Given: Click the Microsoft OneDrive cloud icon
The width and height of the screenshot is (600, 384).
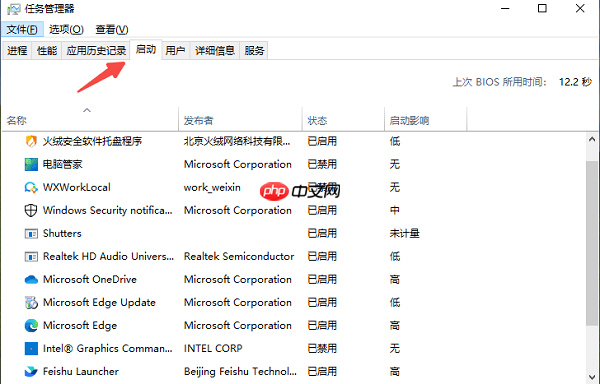Looking at the screenshot, I should coord(31,280).
